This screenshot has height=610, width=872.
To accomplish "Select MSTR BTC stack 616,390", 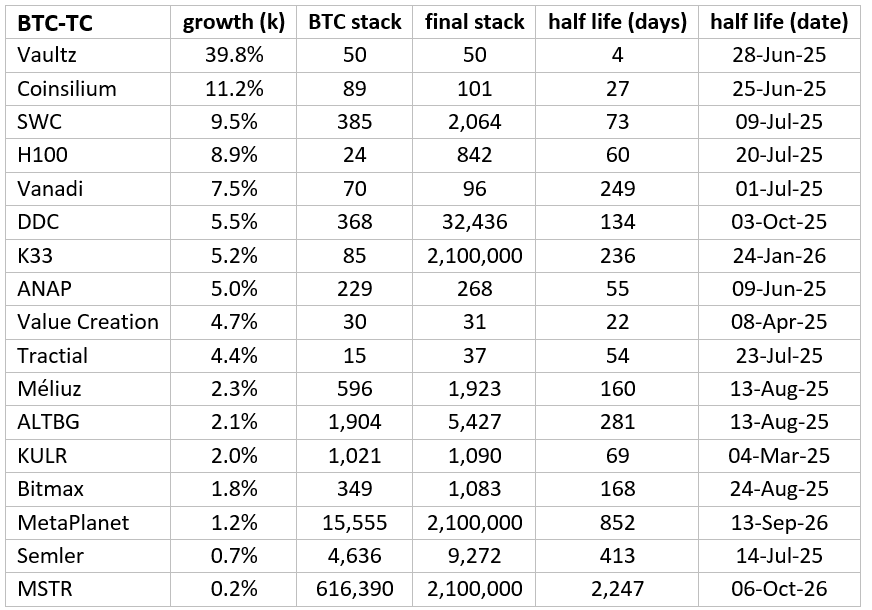I will [354, 589].
